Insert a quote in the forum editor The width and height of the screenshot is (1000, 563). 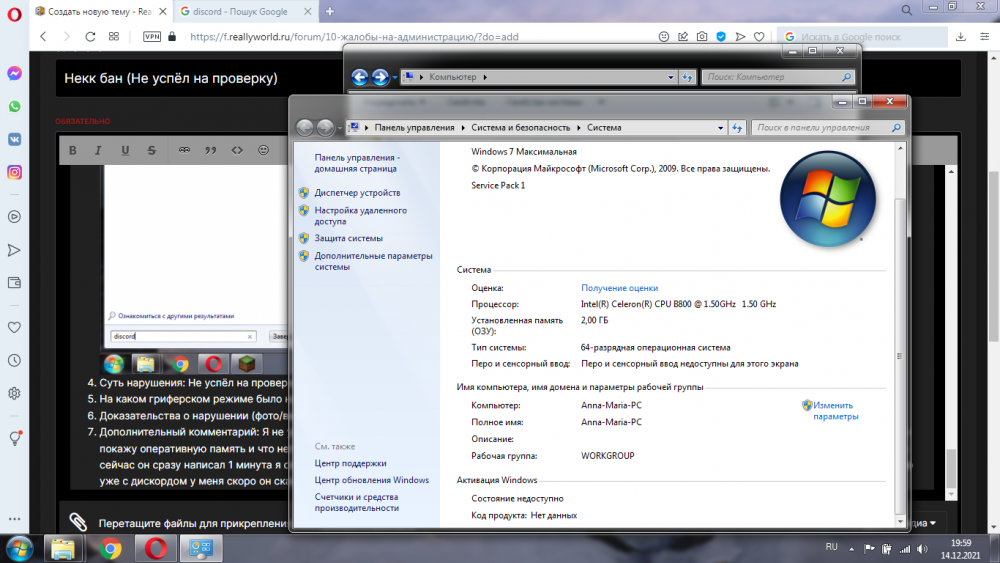pos(210,150)
